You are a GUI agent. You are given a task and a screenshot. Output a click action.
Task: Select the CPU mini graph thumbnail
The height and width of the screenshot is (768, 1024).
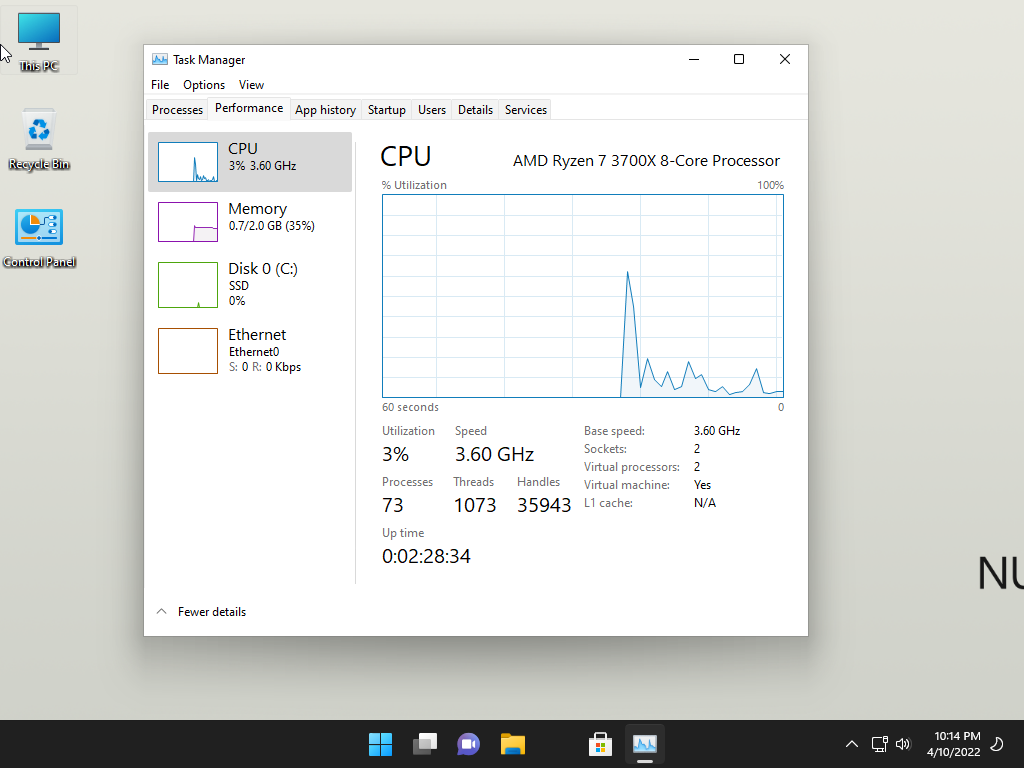[x=187, y=162]
